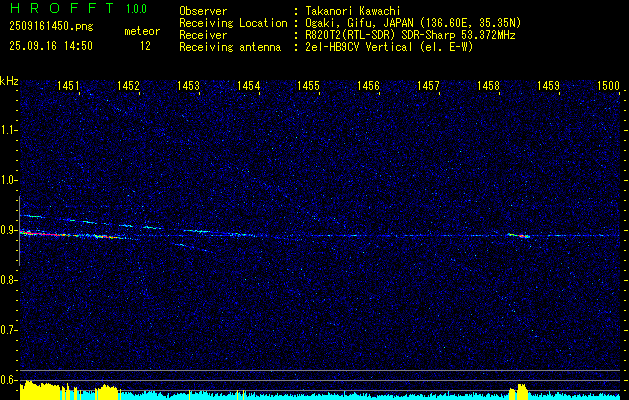
Task: Click the 1.0 kHz frequency label
Action: coord(9,180)
